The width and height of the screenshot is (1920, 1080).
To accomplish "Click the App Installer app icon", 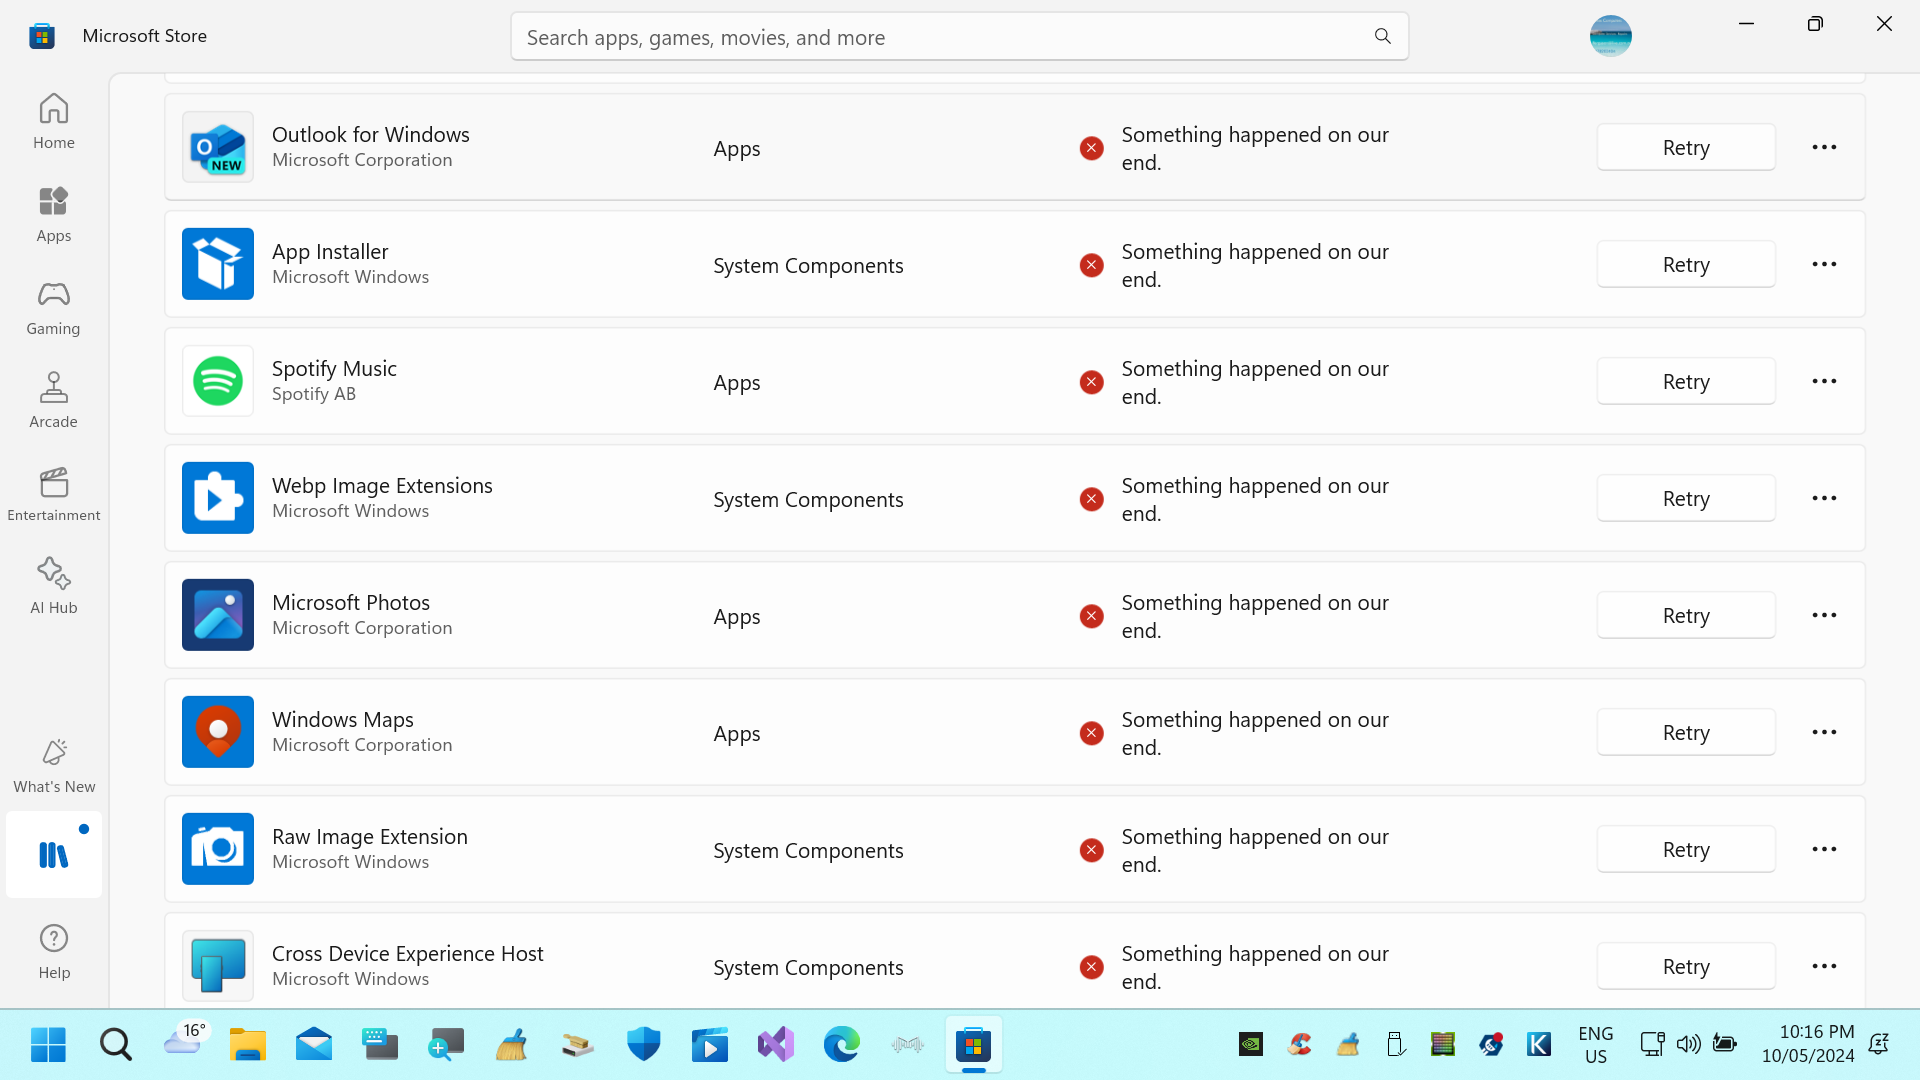I will [218, 264].
